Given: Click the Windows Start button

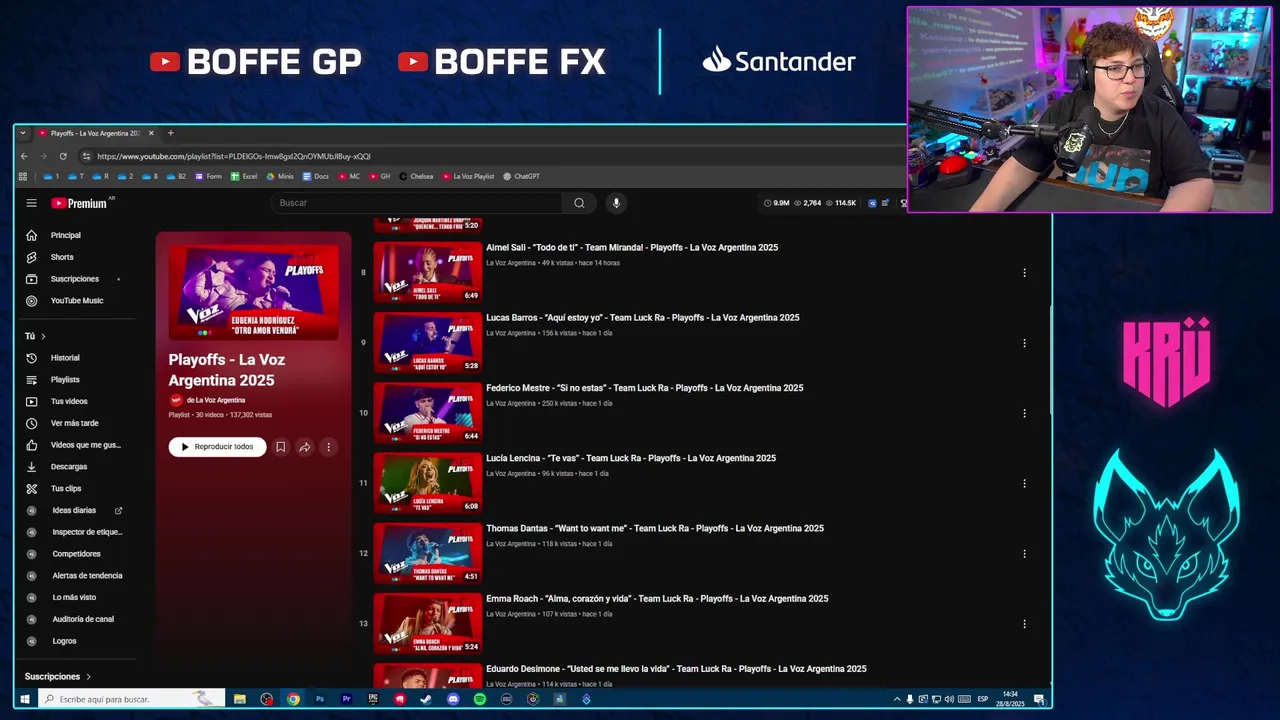Looking at the screenshot, I should click(x=25, y=699).
